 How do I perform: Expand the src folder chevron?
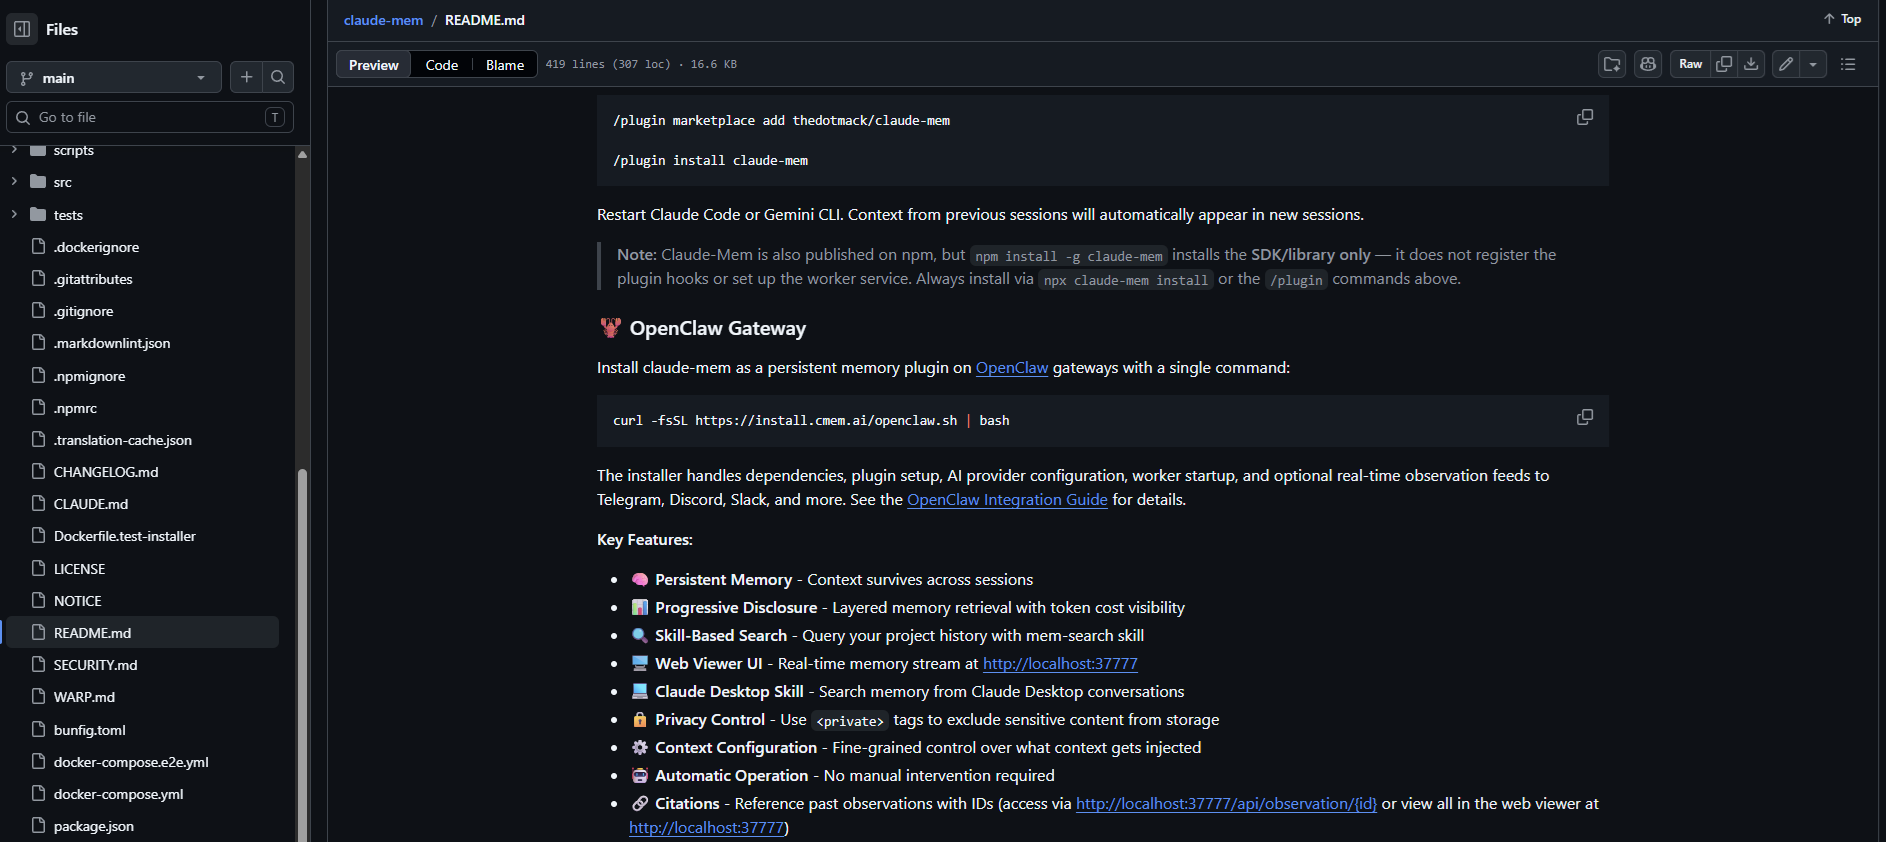click(x=14, y=182)
